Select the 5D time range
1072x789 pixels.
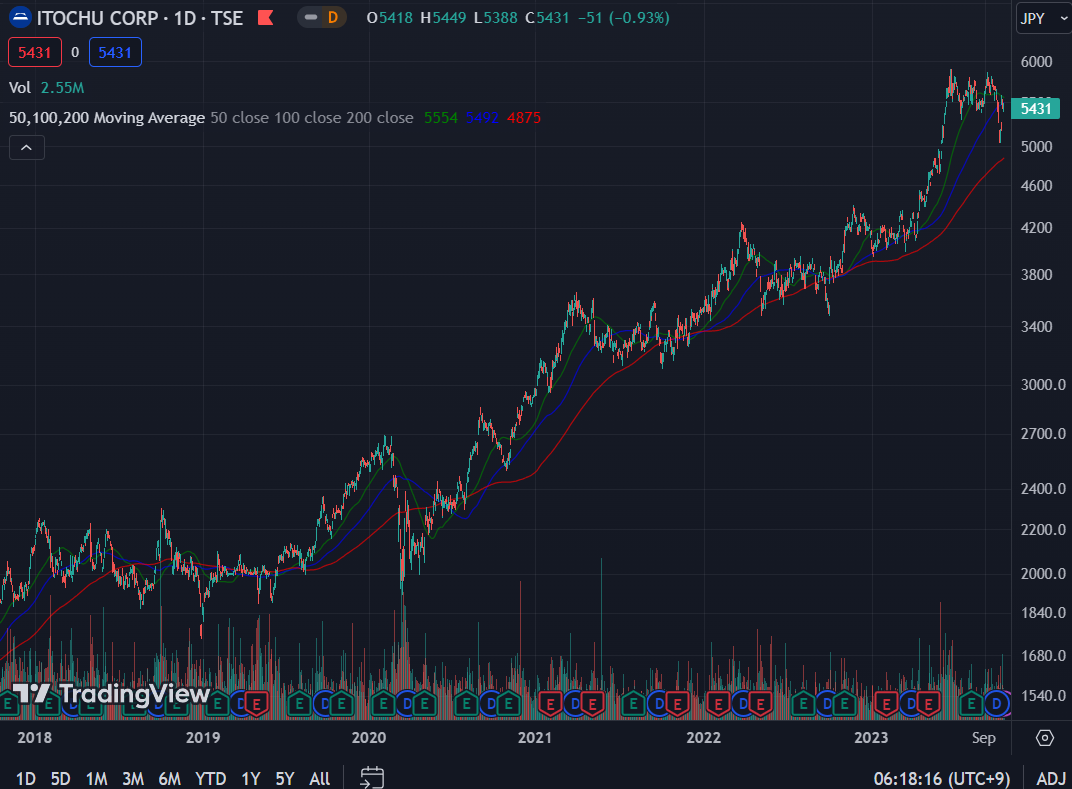tap(60, 779)
